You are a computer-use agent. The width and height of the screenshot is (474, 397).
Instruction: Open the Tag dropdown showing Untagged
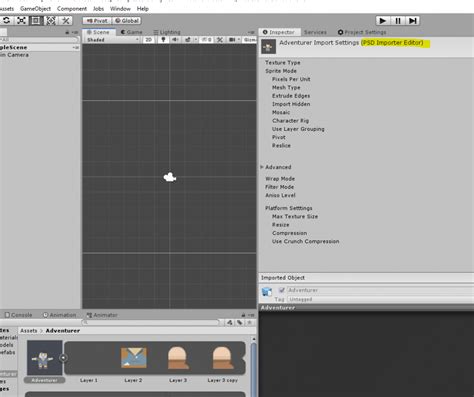point(380,299)
